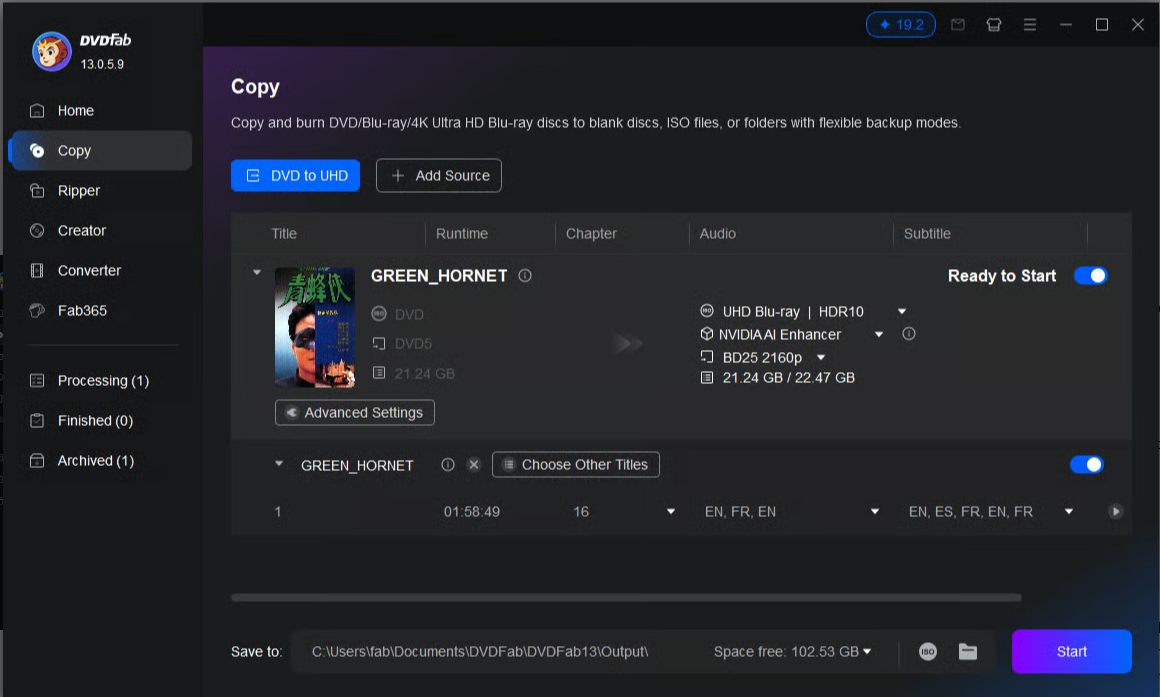The width and height of the screenshot is (1160, 697).
Task: Open the hamburger main menu icon
Action: (x=1030, y=25)
